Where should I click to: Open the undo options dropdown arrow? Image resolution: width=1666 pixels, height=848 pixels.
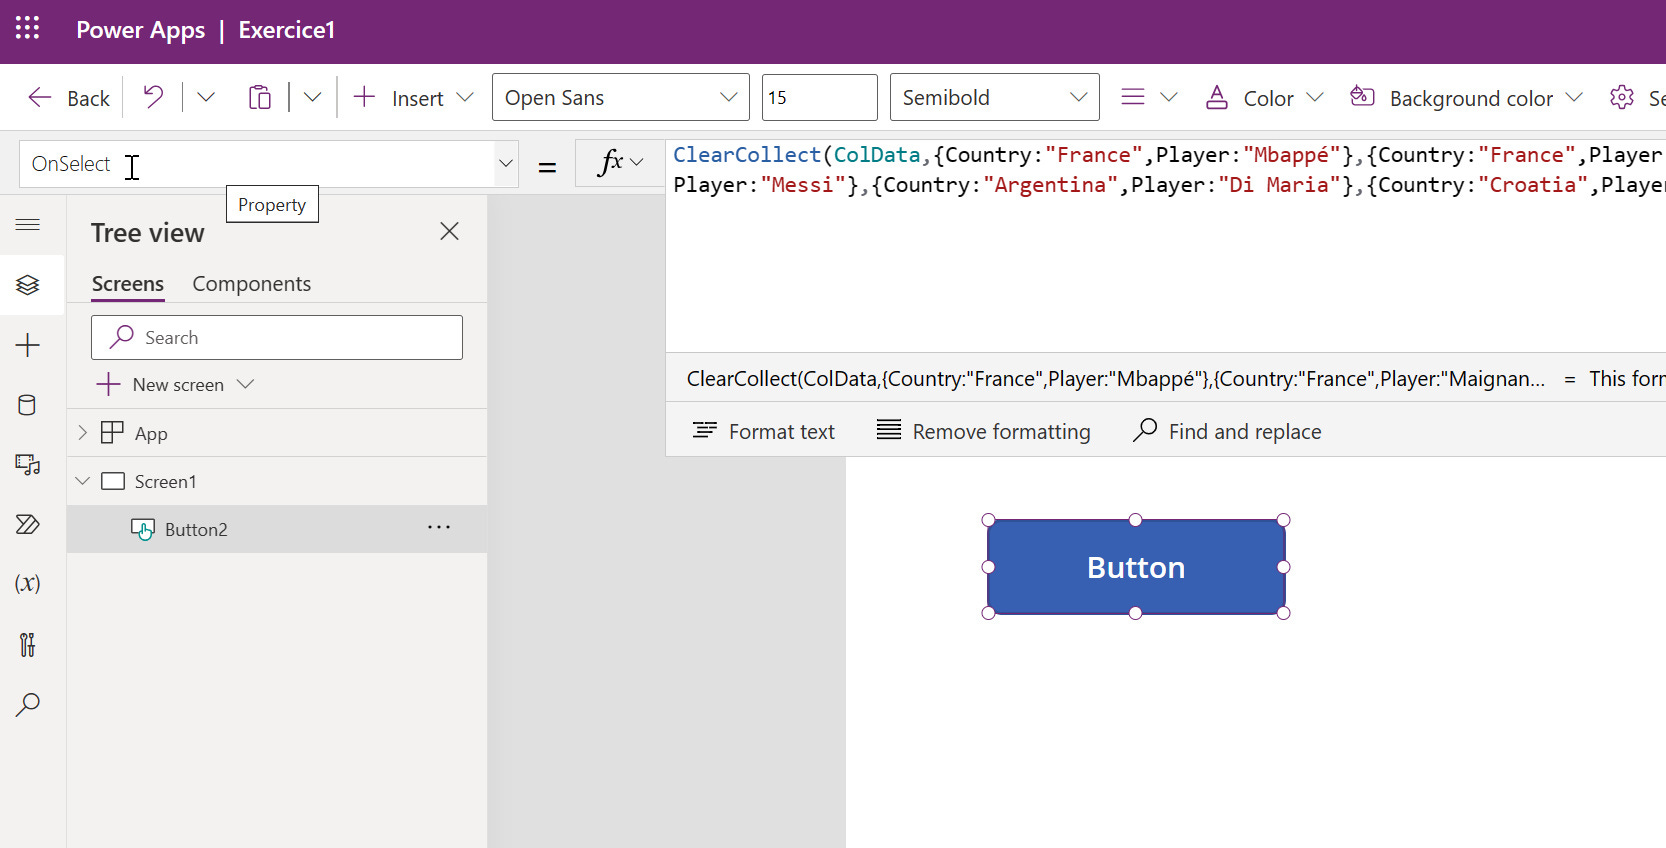pos(206,97)
